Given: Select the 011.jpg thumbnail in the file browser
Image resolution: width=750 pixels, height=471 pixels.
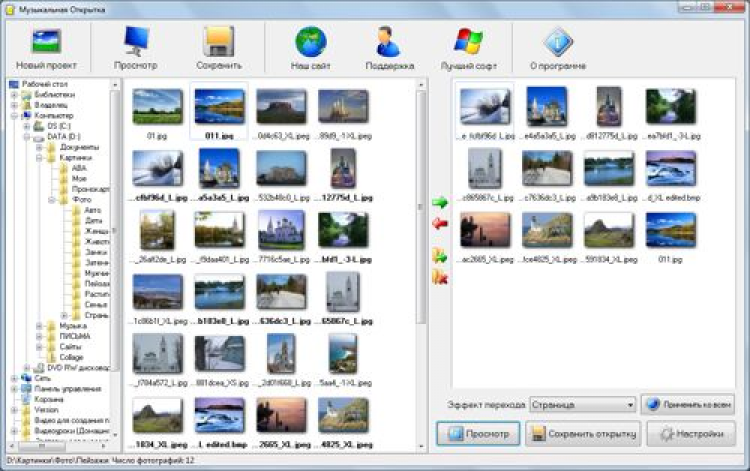Looking at the screenshot, I should coord(220,107).
